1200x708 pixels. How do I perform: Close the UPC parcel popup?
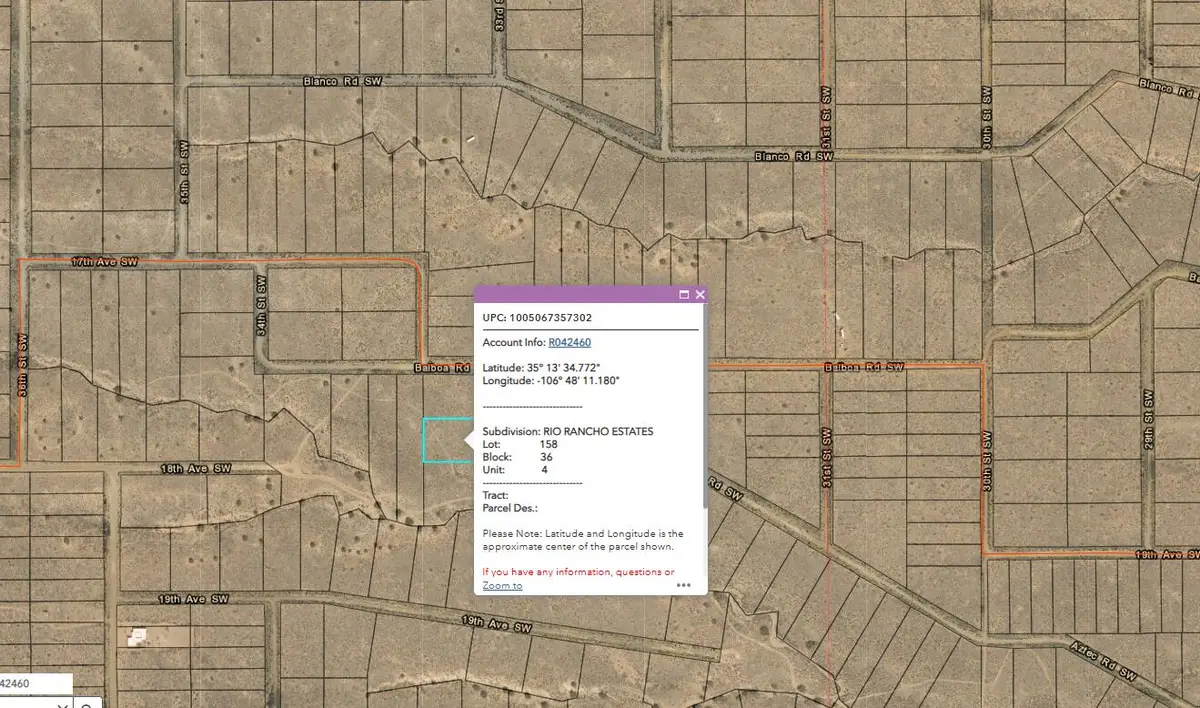click(699, 295)
